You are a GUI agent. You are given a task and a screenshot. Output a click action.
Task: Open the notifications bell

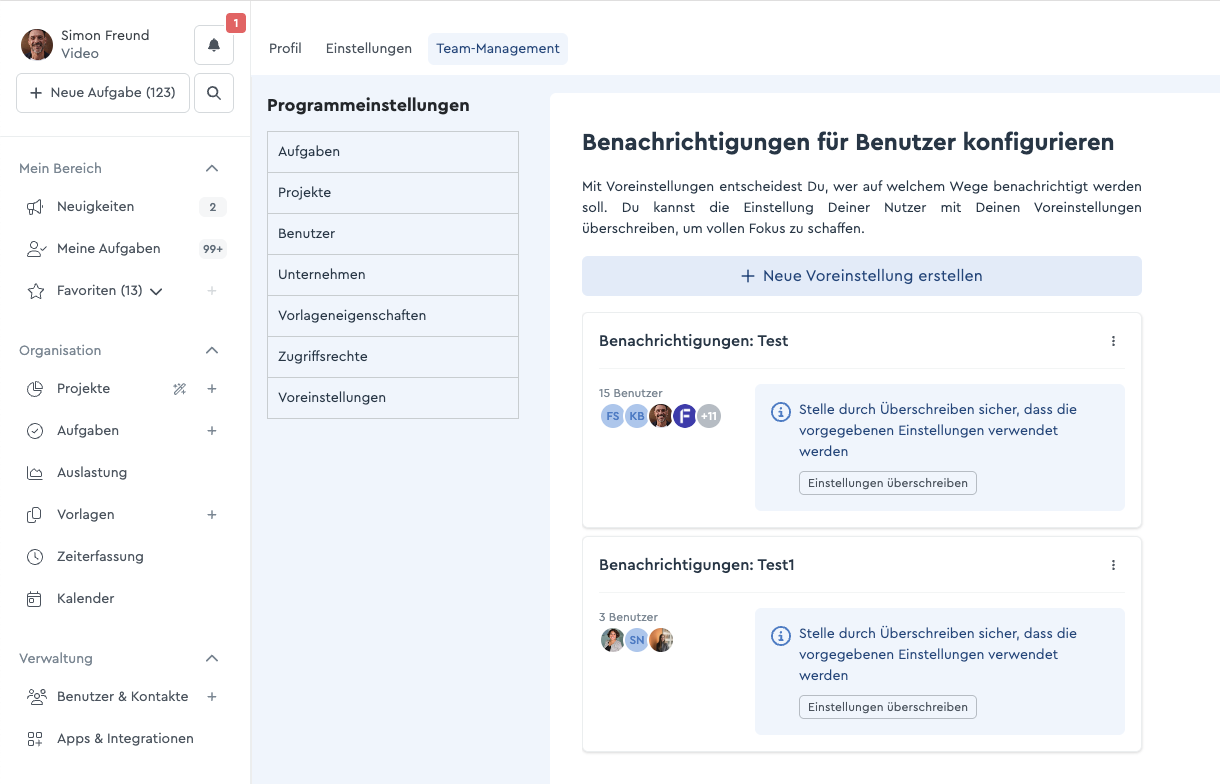tap(214, 45)
